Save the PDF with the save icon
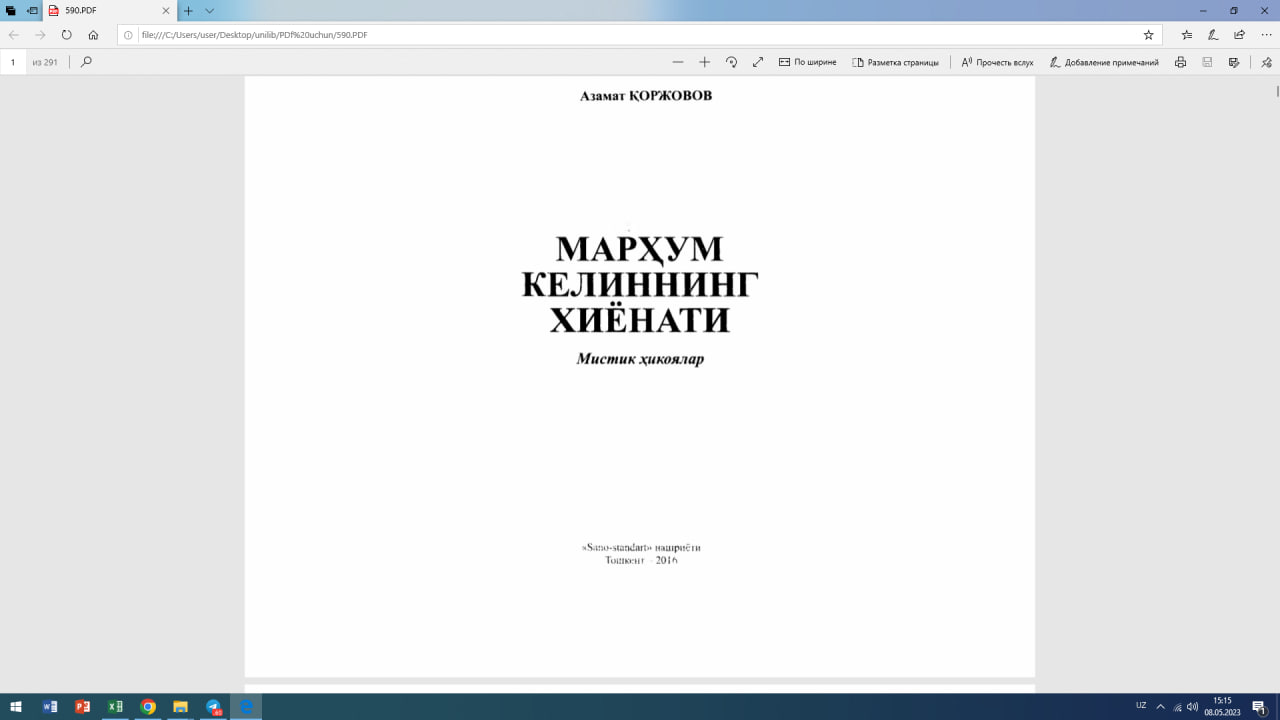The height and width of the screenshot is (720, 1280). click(x=1206, y=62)
